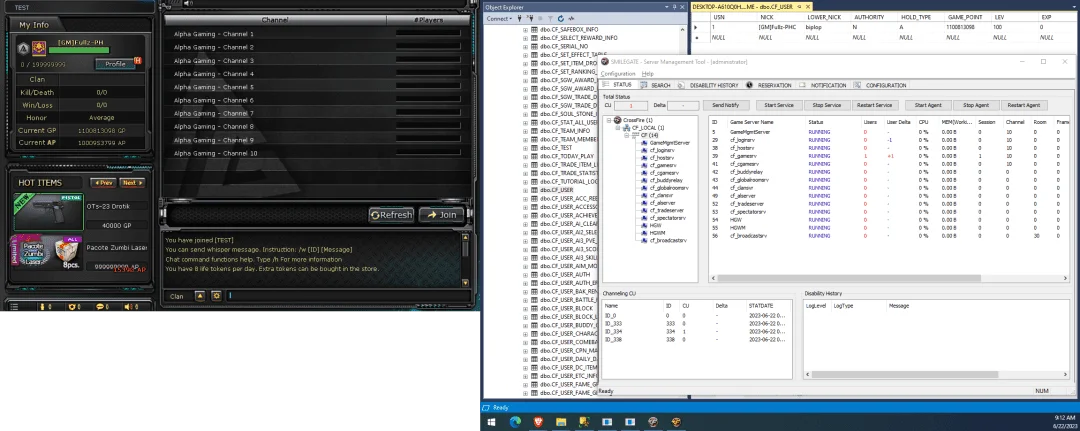Open SQL Server Management Studio taskbar icon

[583, 421]
